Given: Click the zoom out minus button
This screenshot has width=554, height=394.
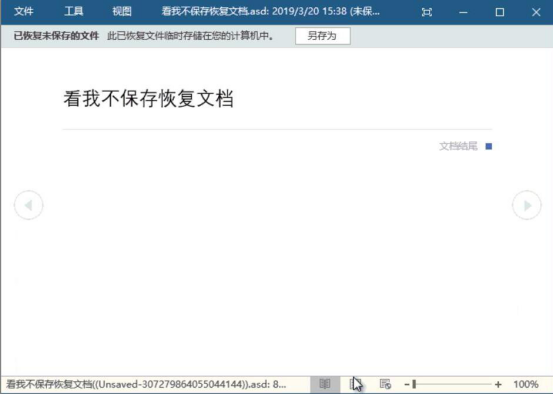Looking at the screenshot, I should 407,384.
